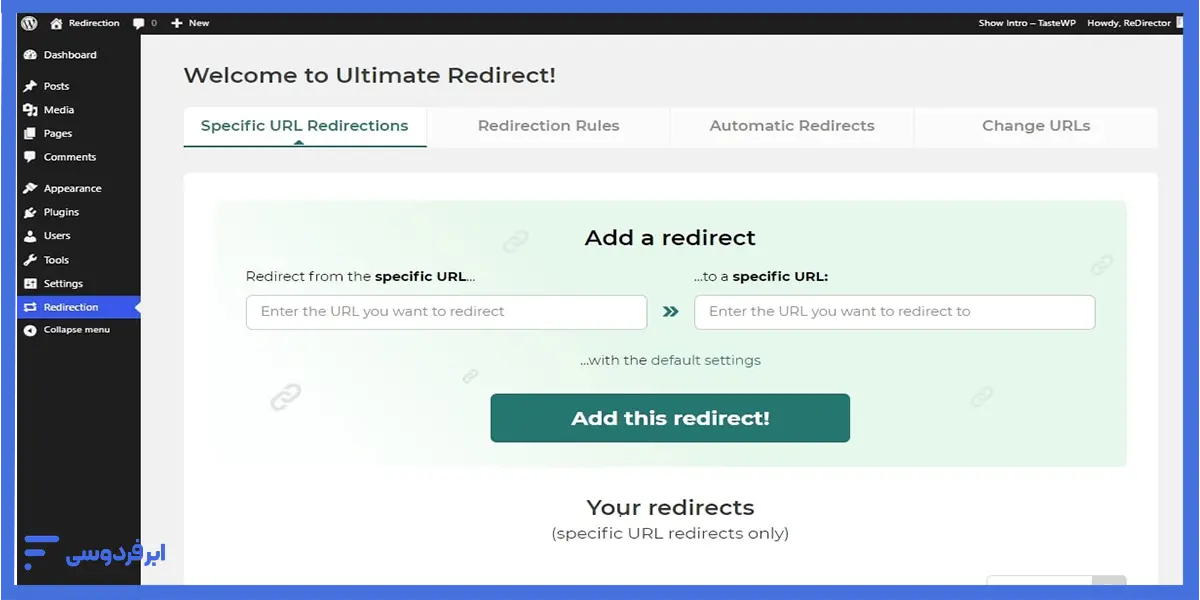Click the Comments icon in sidebar
This screenshot has width=1200, height=600.
[30, 157]
